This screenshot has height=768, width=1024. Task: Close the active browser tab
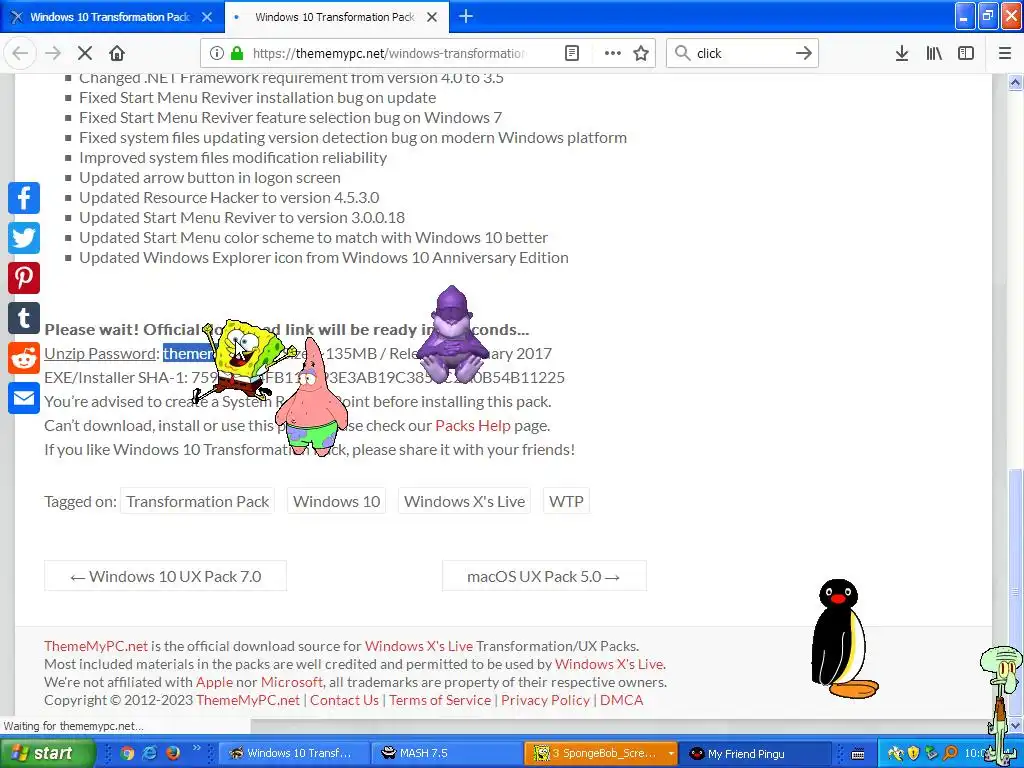click(432, 17)
